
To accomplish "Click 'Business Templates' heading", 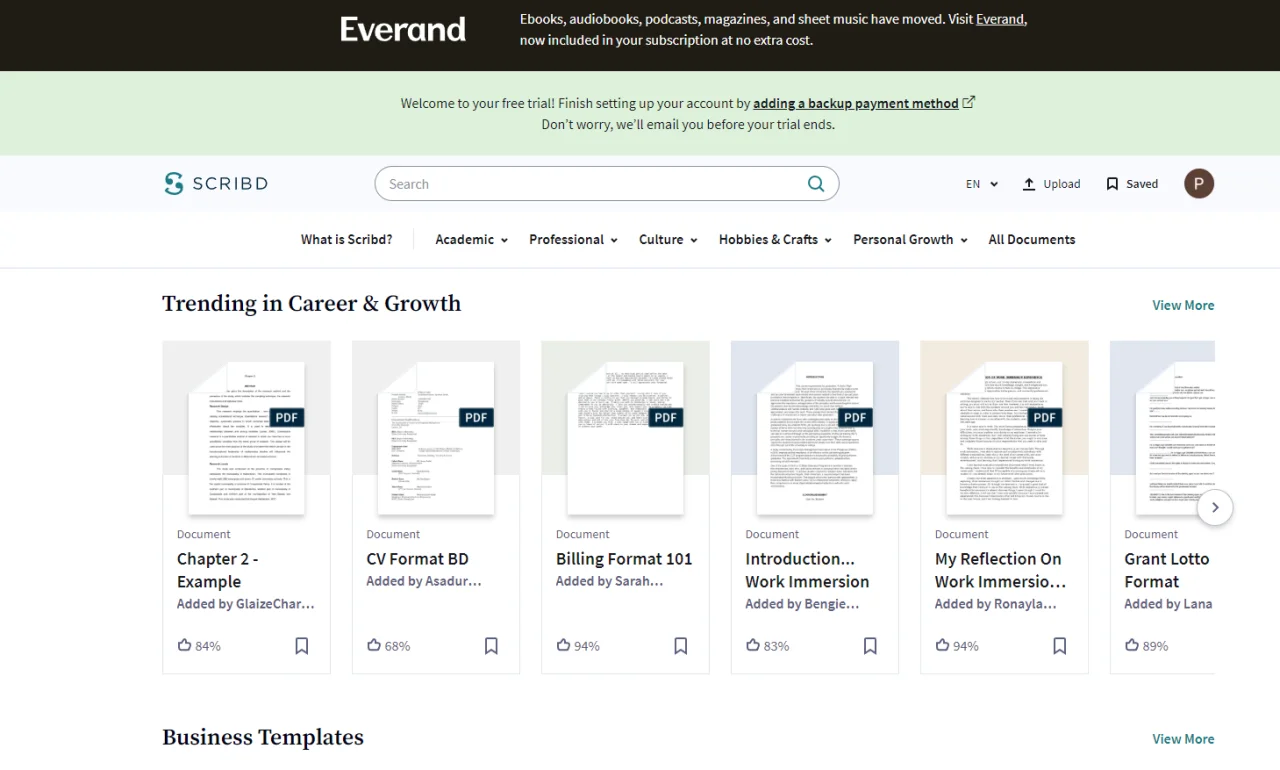I will 263,738.
